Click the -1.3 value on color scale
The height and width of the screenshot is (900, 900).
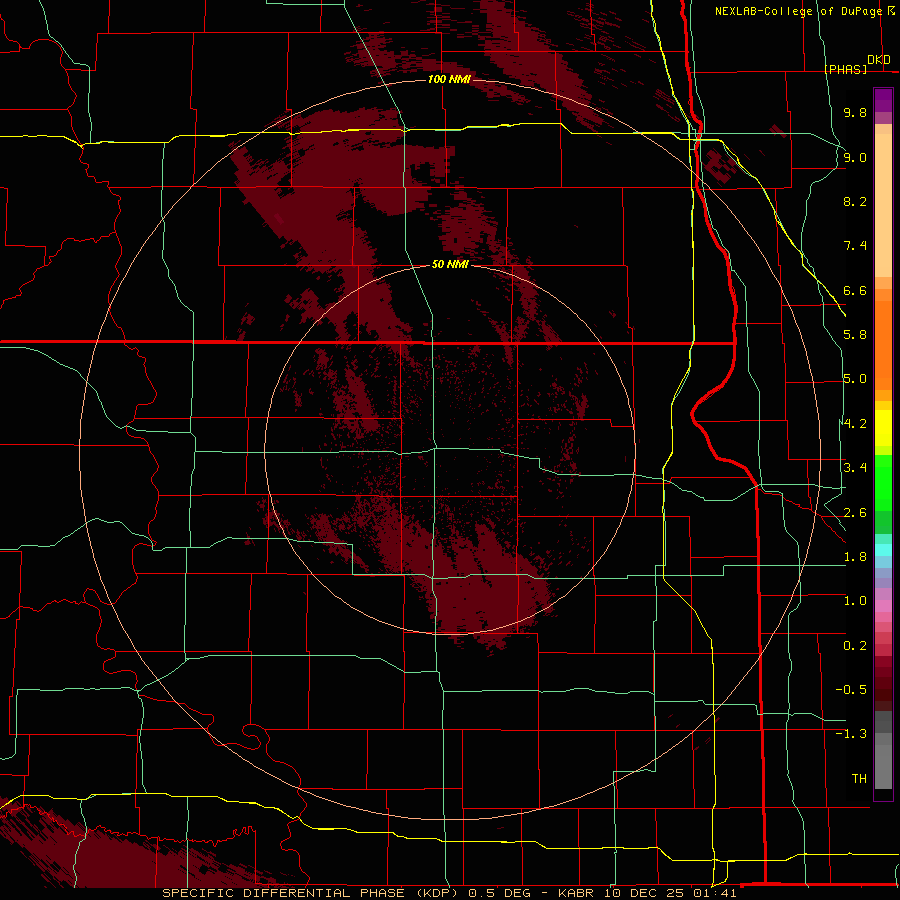coord(851,734)
